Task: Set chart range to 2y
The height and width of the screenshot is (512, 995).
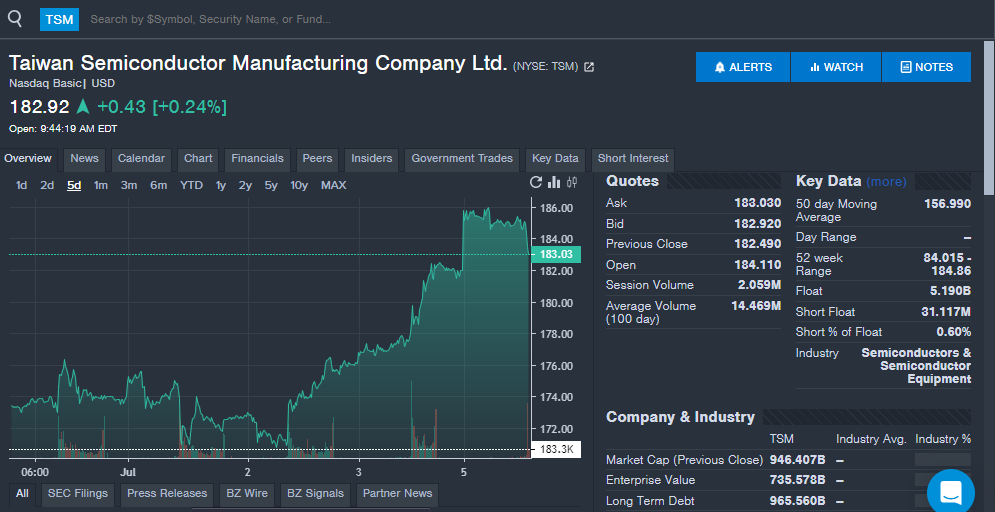Action: click(x=245, y=185)
